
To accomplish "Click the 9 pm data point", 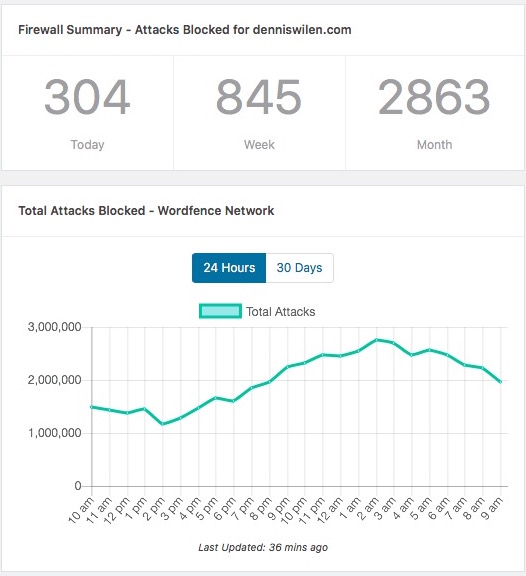I will click(288, 367).
